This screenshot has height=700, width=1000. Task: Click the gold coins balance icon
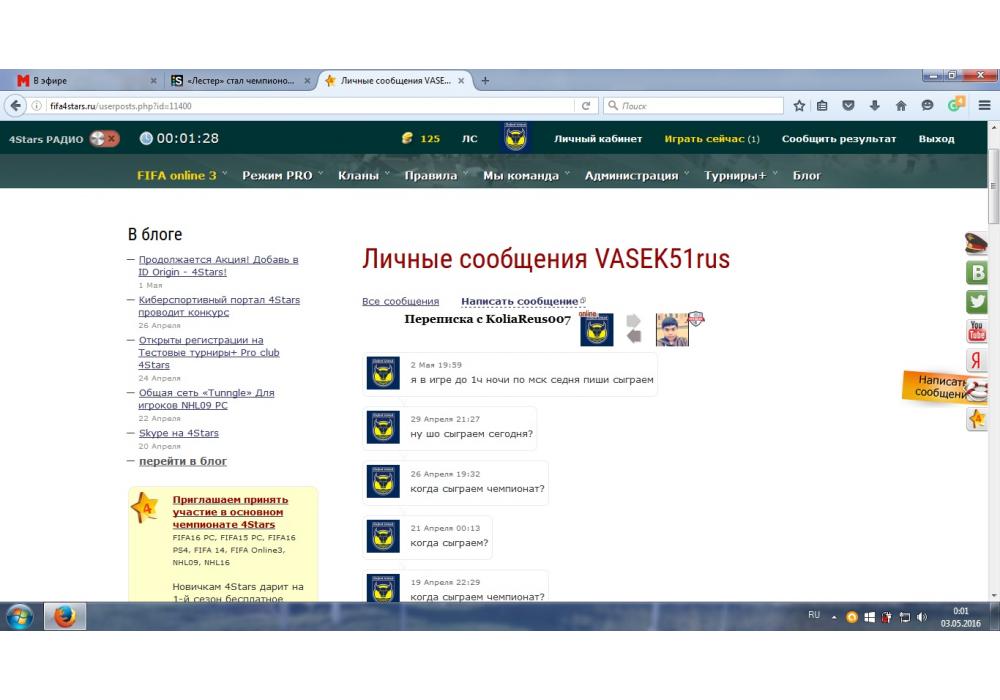click(406, 139)
